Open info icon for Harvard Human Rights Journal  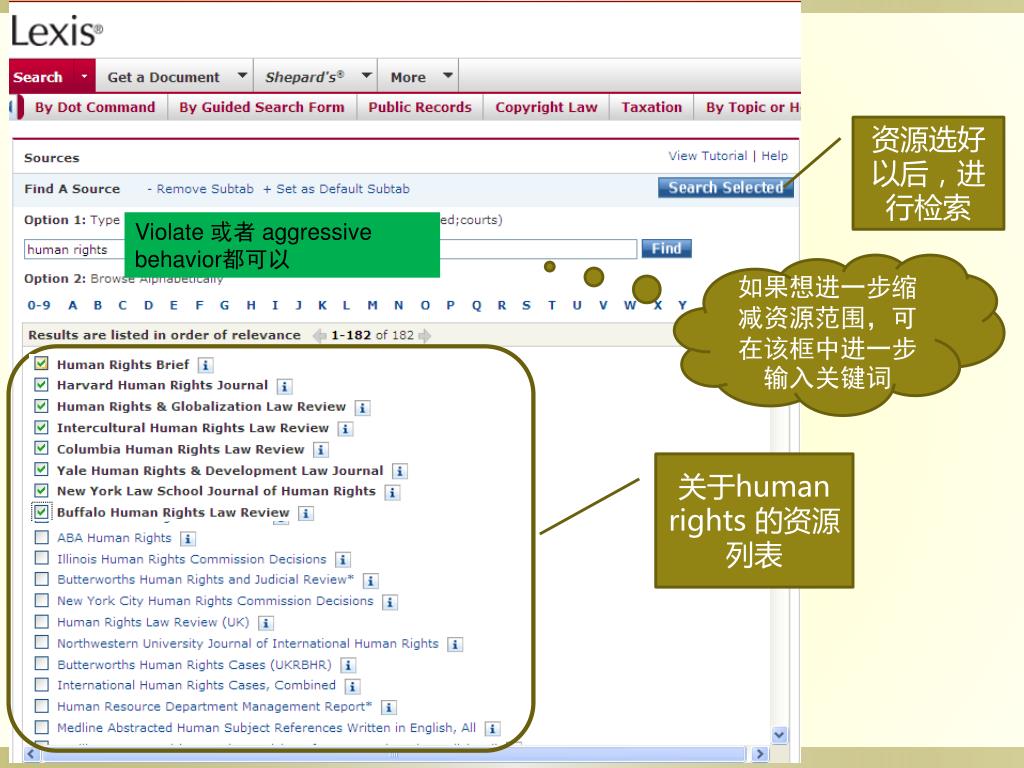284,387
